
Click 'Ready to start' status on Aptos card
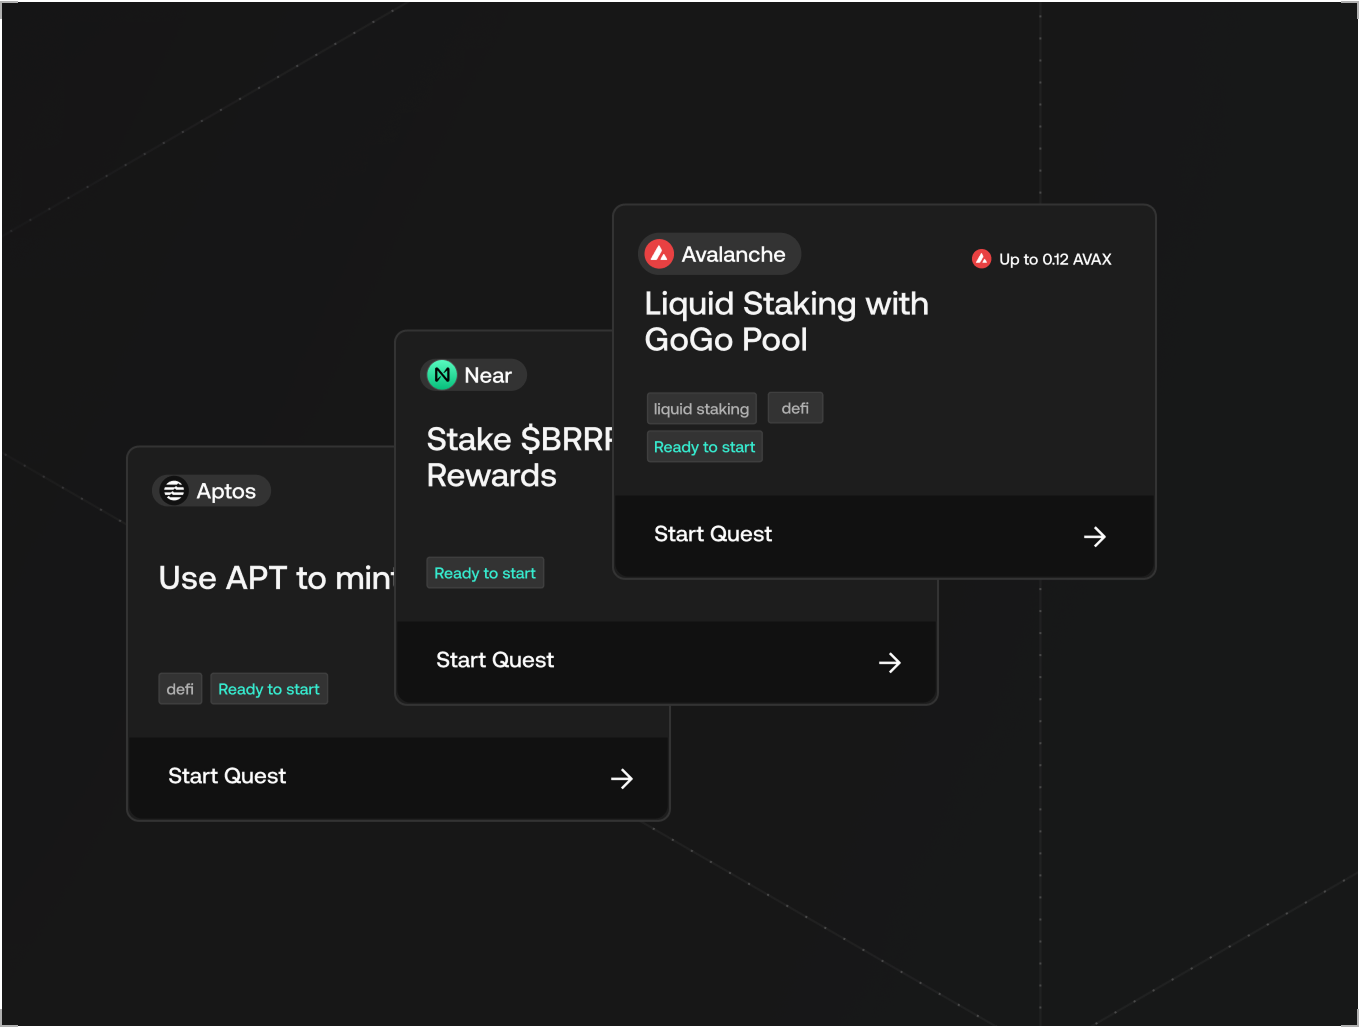[269, 689]
